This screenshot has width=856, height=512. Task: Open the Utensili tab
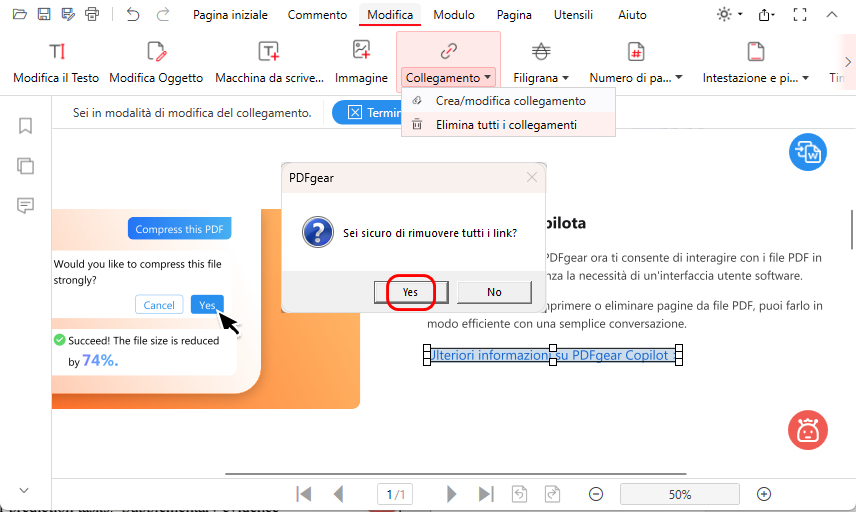(573, 15)
